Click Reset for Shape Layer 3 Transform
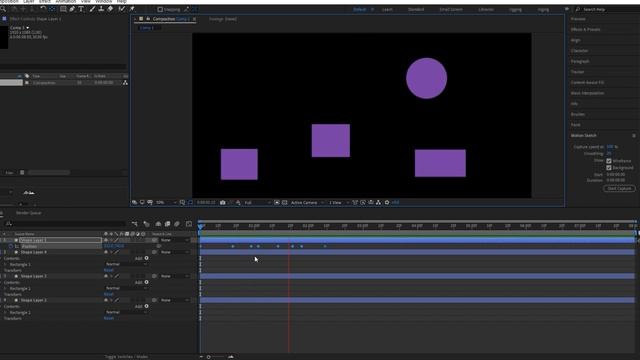This screenshot has width=640, height=360. [x=109, y=295]
